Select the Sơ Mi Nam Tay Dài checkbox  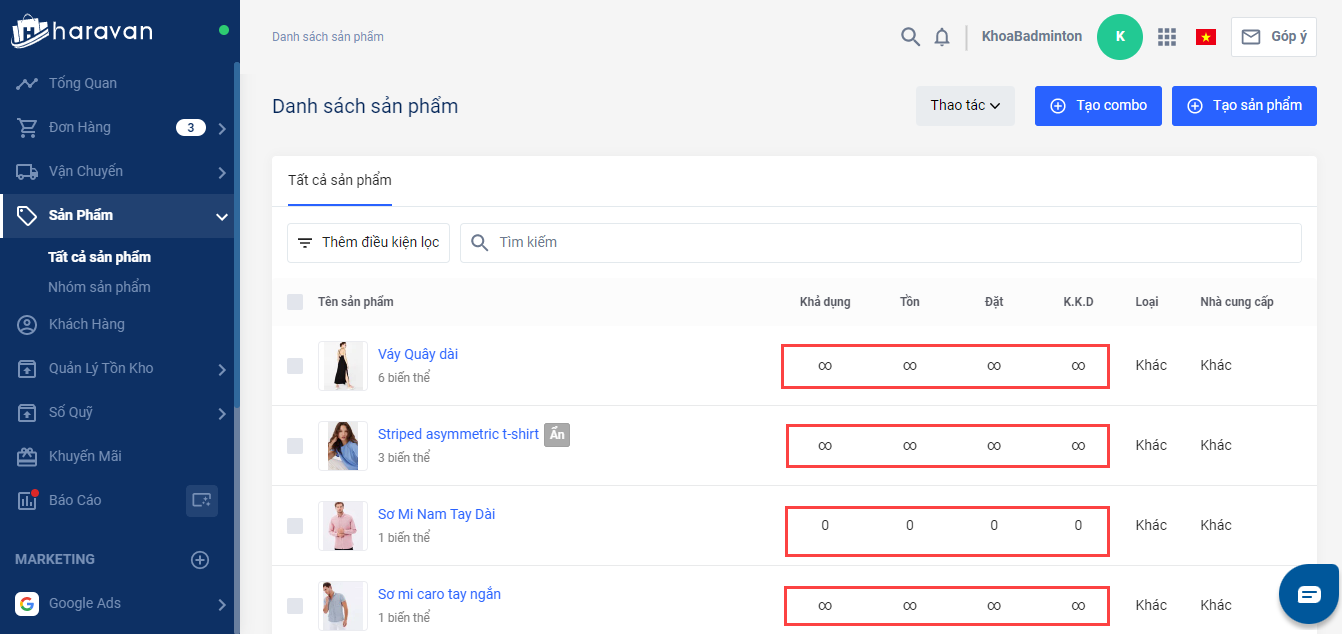tap(295, 526)
